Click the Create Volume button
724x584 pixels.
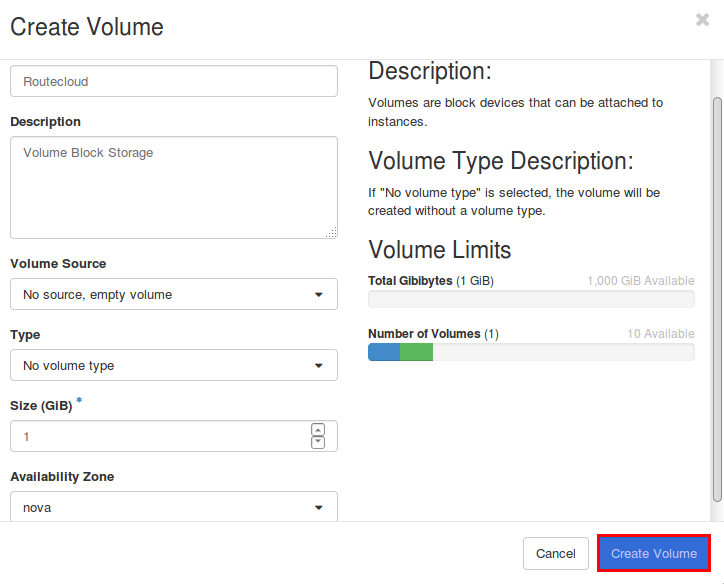(x=654, y=554)
